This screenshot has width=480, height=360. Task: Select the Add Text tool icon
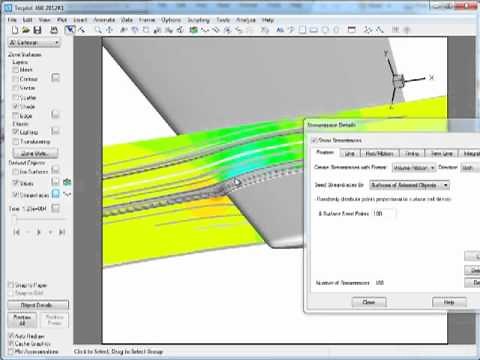click(280, 30)
